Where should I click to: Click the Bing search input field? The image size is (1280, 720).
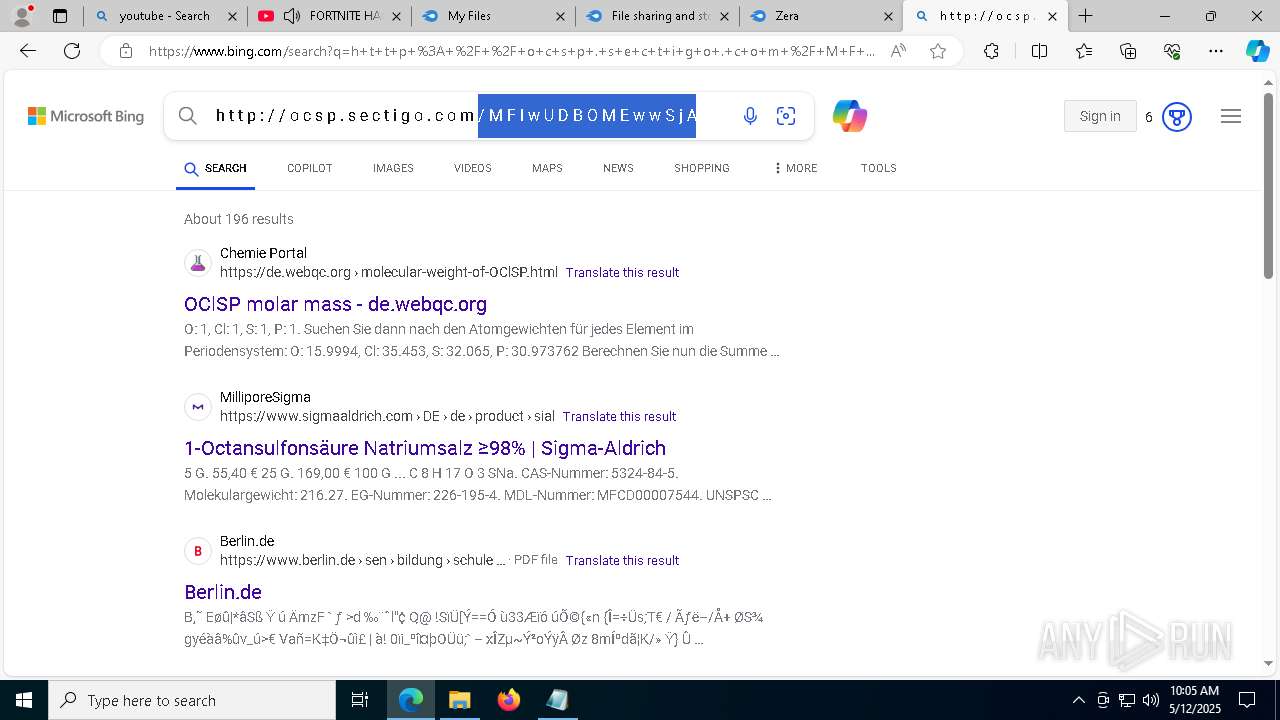pos(455,116)
